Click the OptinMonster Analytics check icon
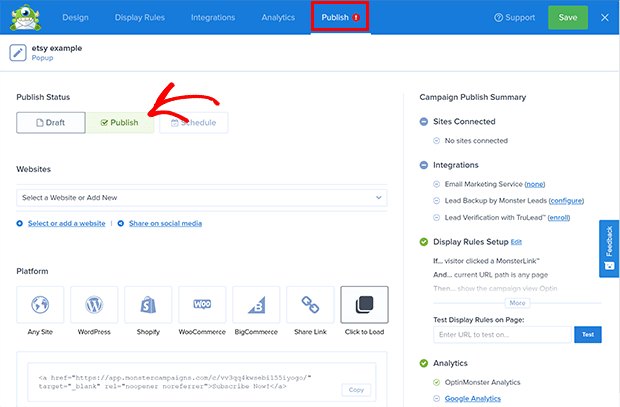620x407 pixels. click(x=437, y=382)
